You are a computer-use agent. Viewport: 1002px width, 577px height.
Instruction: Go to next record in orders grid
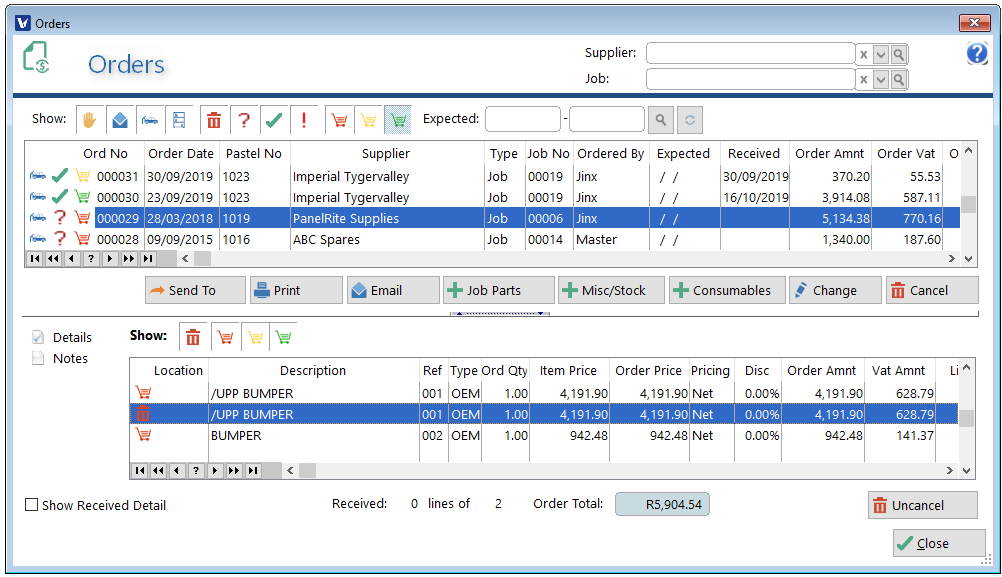110,259
